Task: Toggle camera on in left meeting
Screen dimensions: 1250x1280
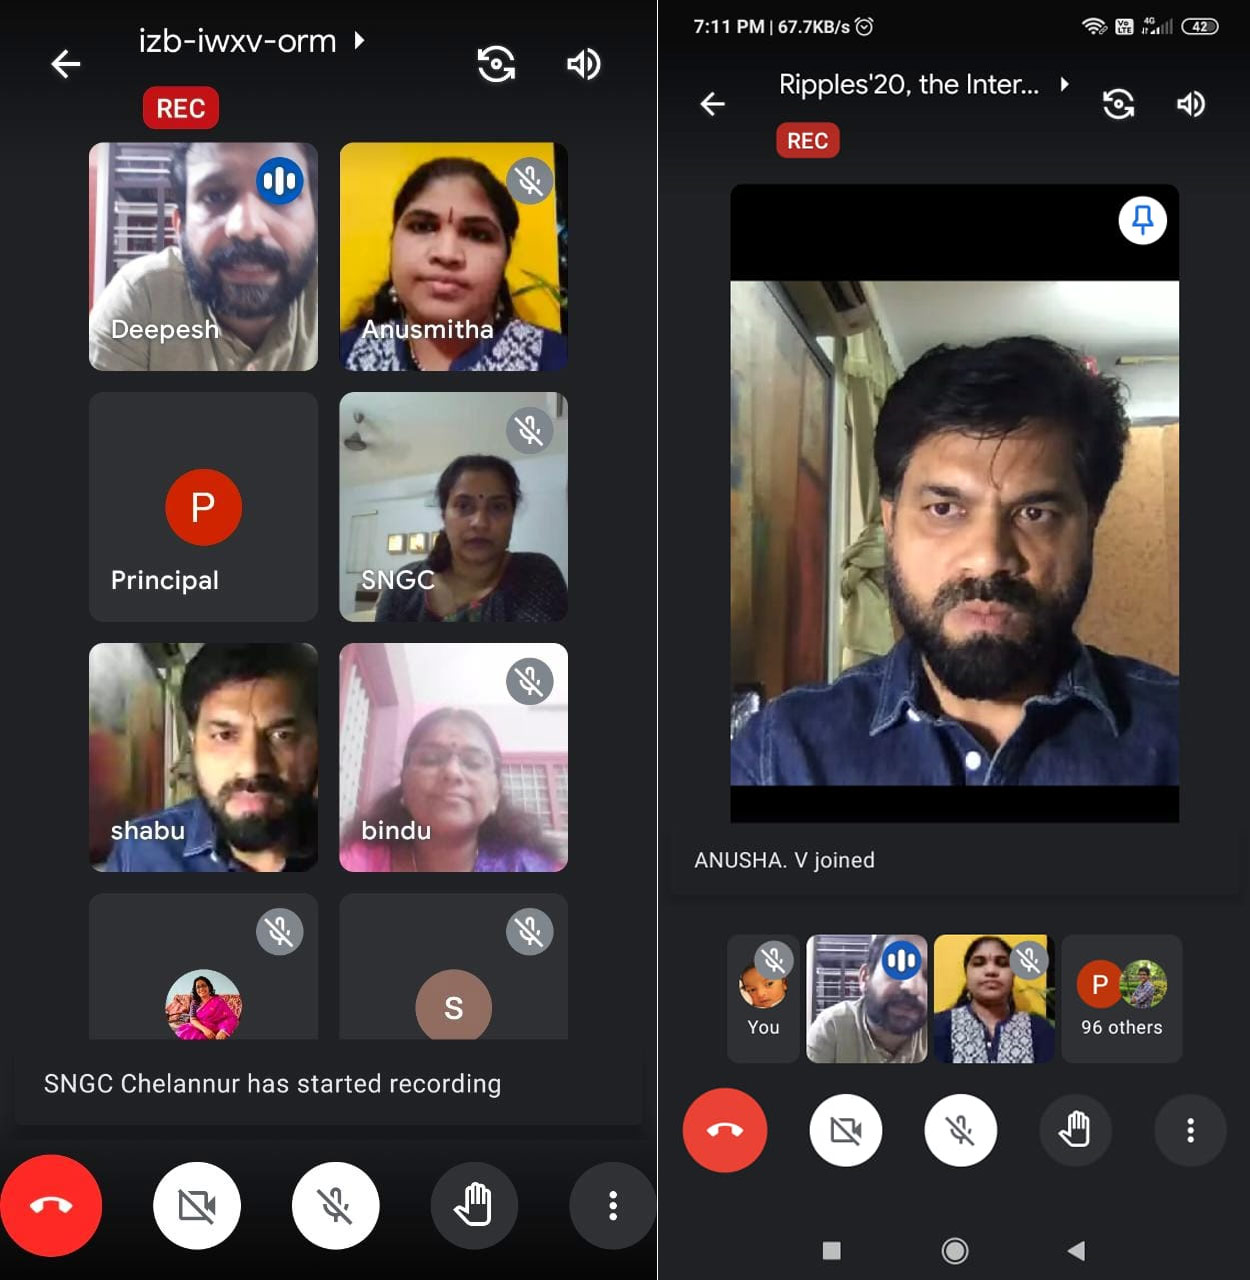Action: click(x=197, y=1205)
